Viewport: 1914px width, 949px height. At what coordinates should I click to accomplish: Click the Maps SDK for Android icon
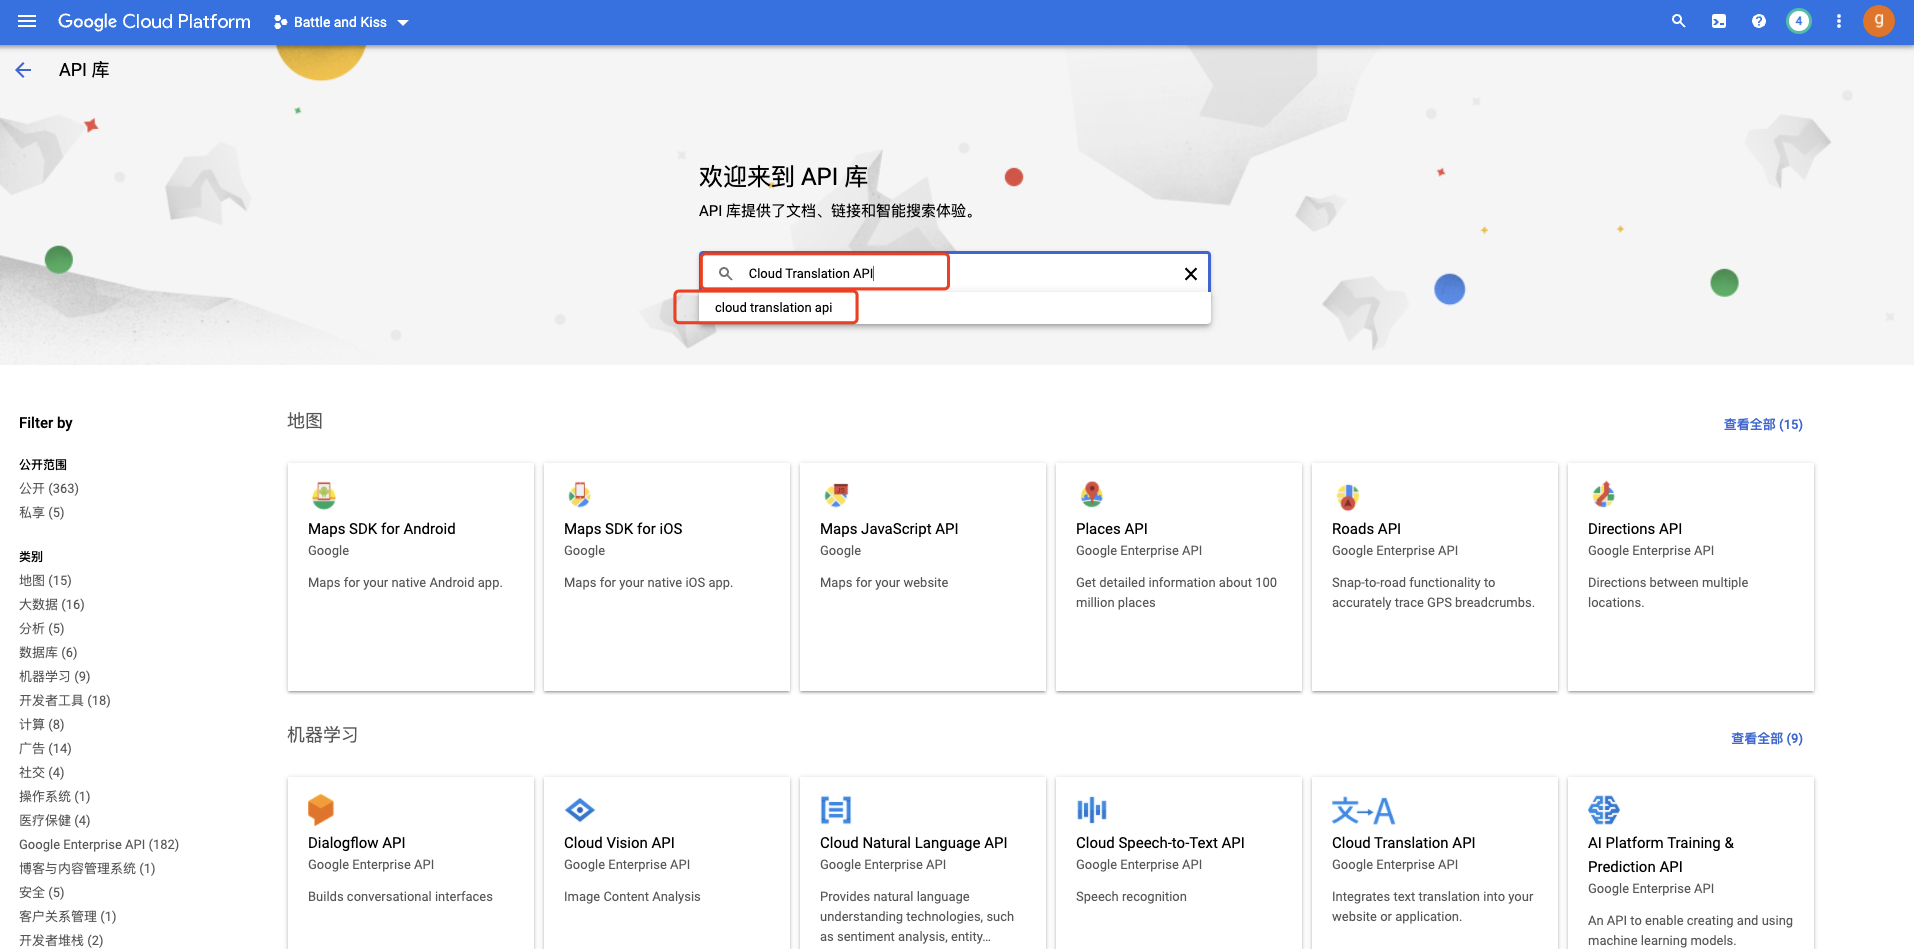[323, 495]
